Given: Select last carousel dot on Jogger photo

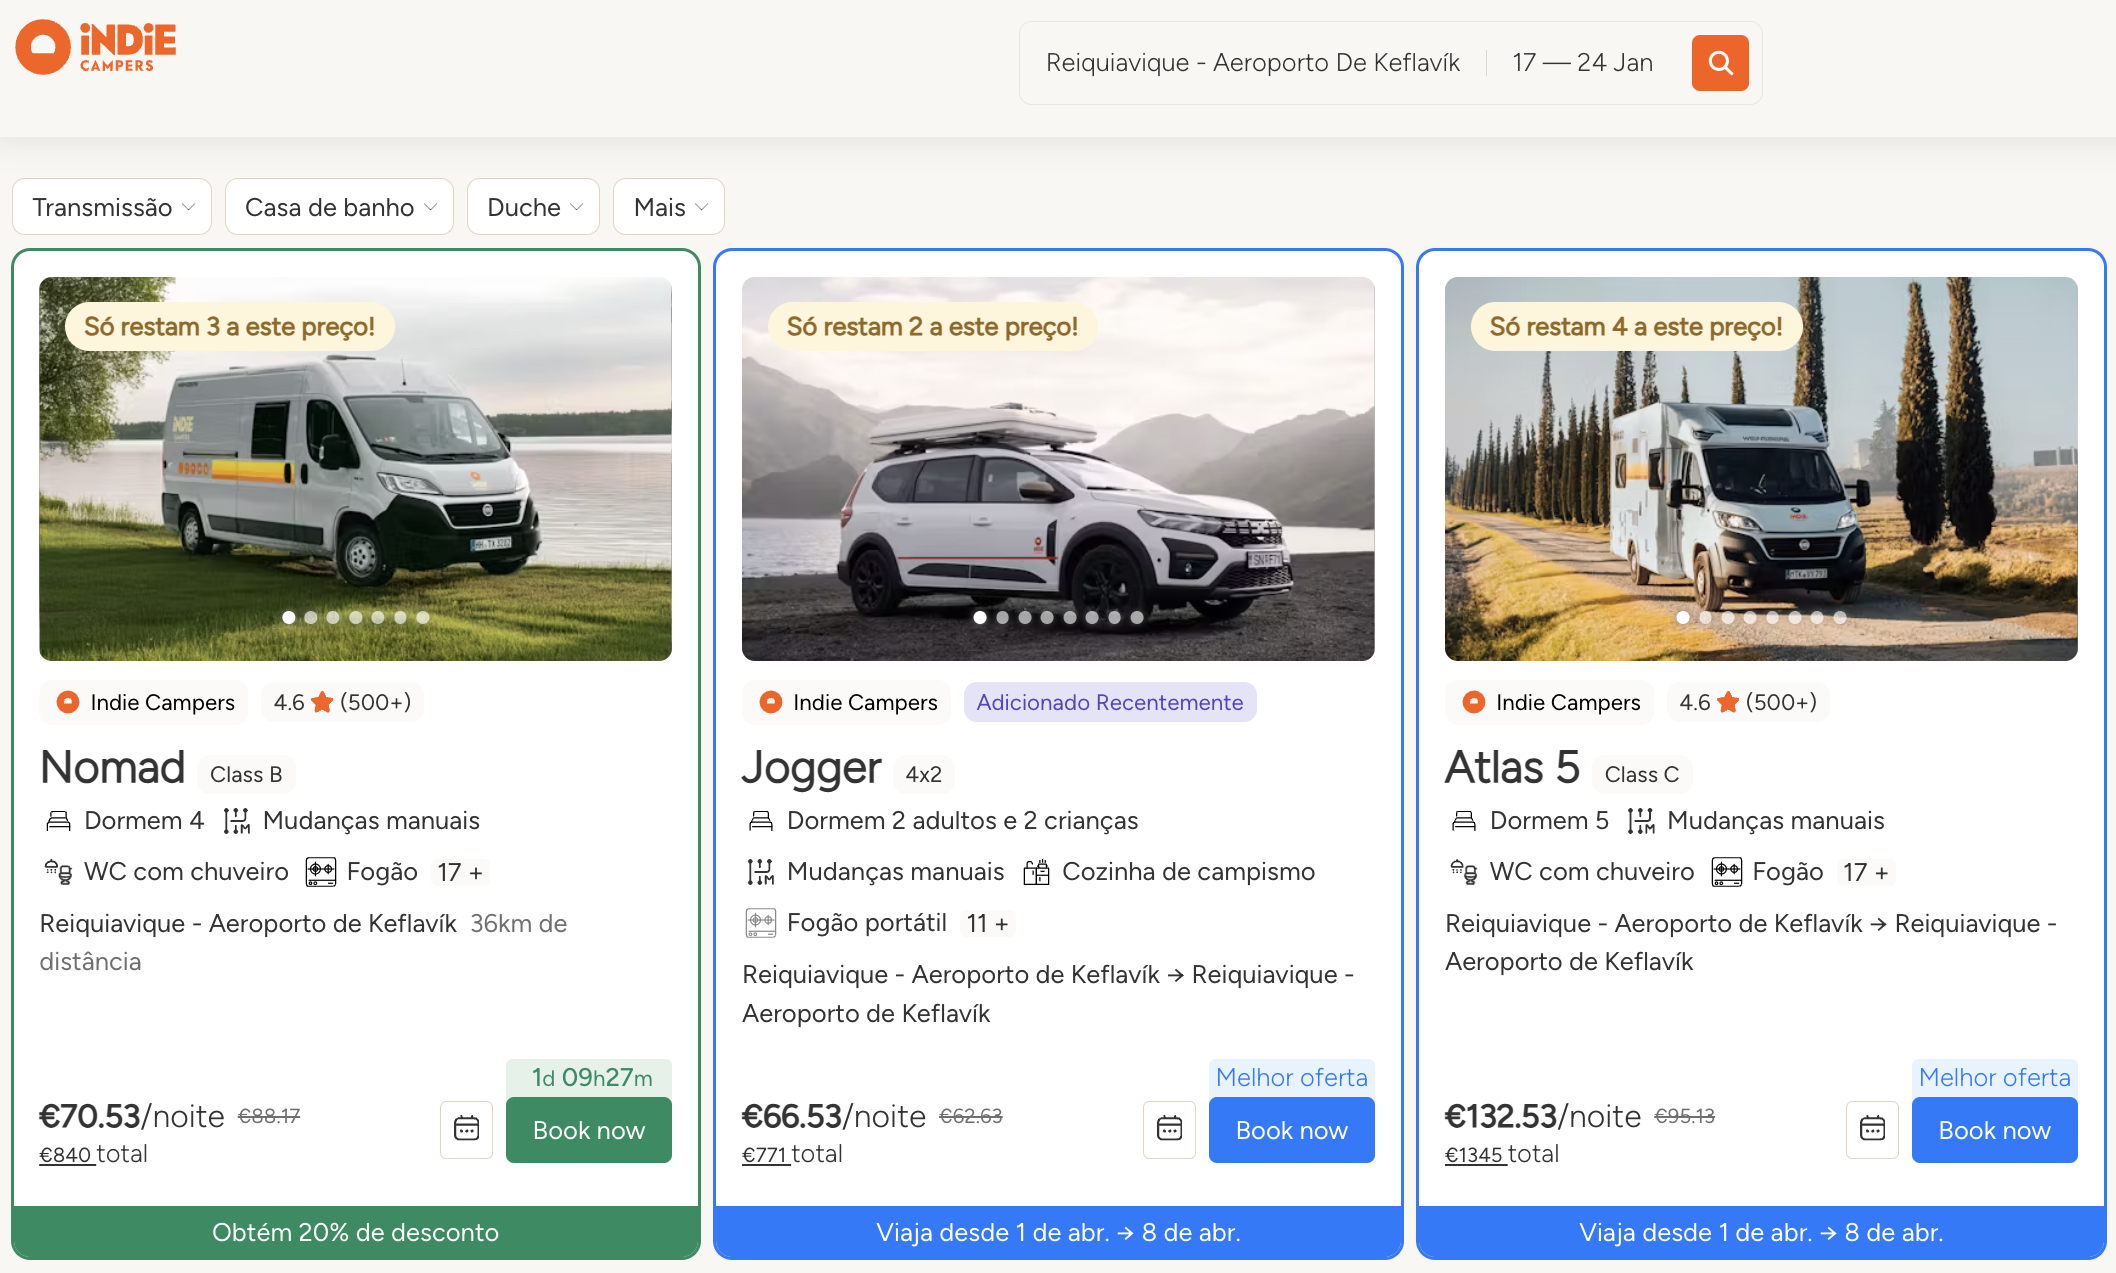Looking at the screenshot, I should coord(1137,617).
